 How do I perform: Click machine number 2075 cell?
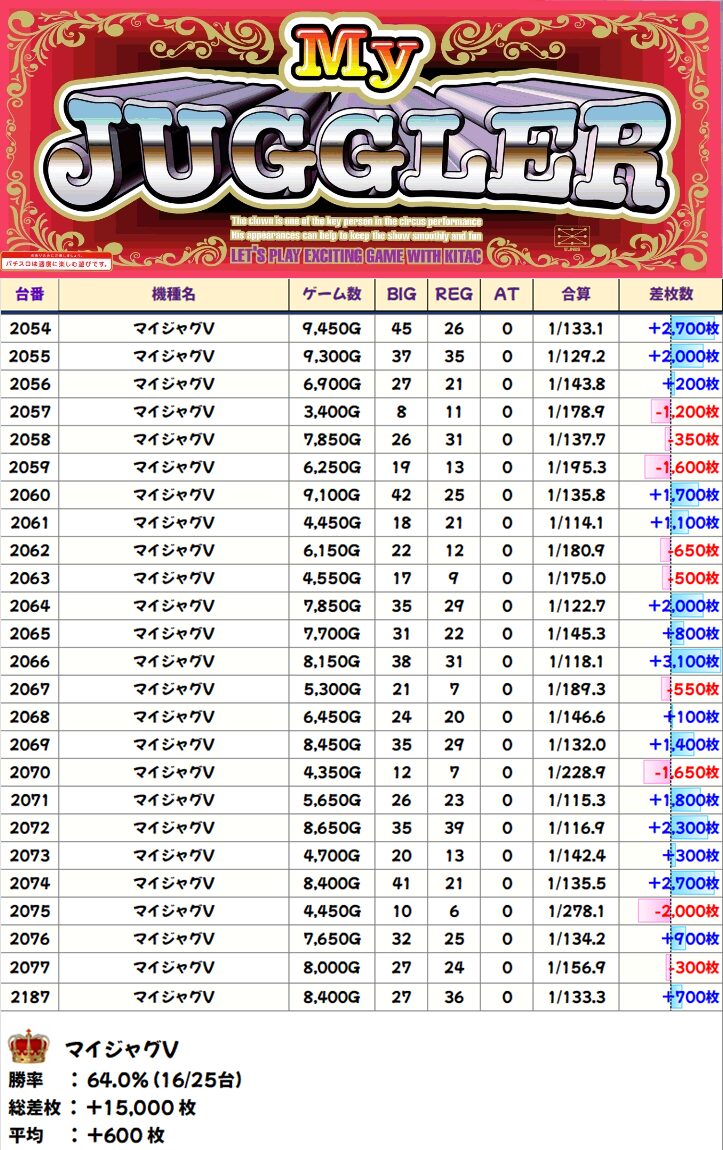click(x=30, y=912)
